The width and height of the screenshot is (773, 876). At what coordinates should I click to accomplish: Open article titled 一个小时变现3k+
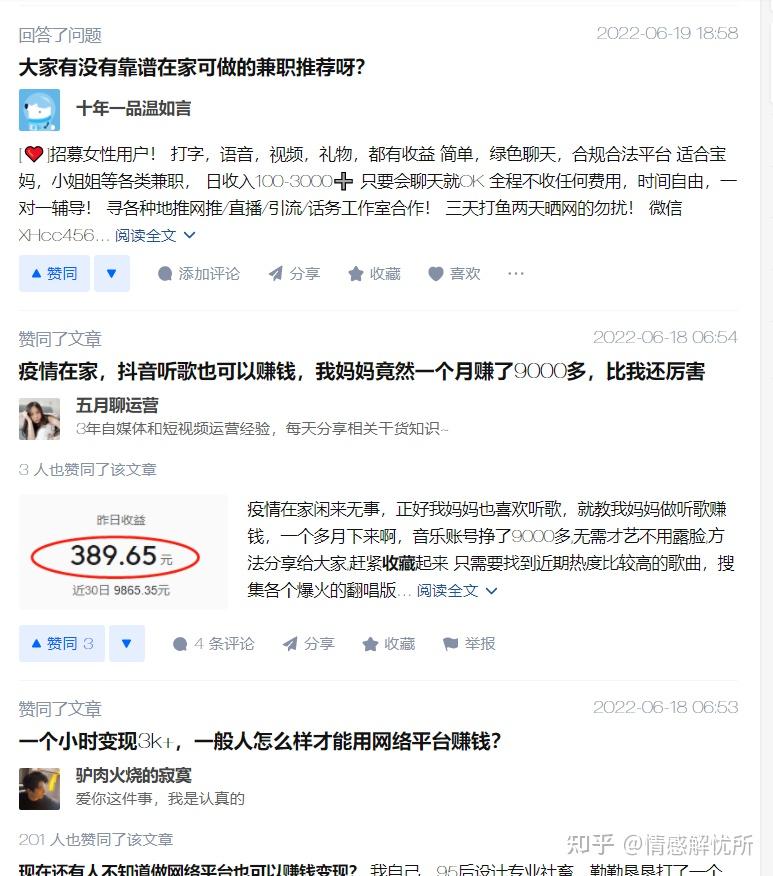[x=260, y=741]
